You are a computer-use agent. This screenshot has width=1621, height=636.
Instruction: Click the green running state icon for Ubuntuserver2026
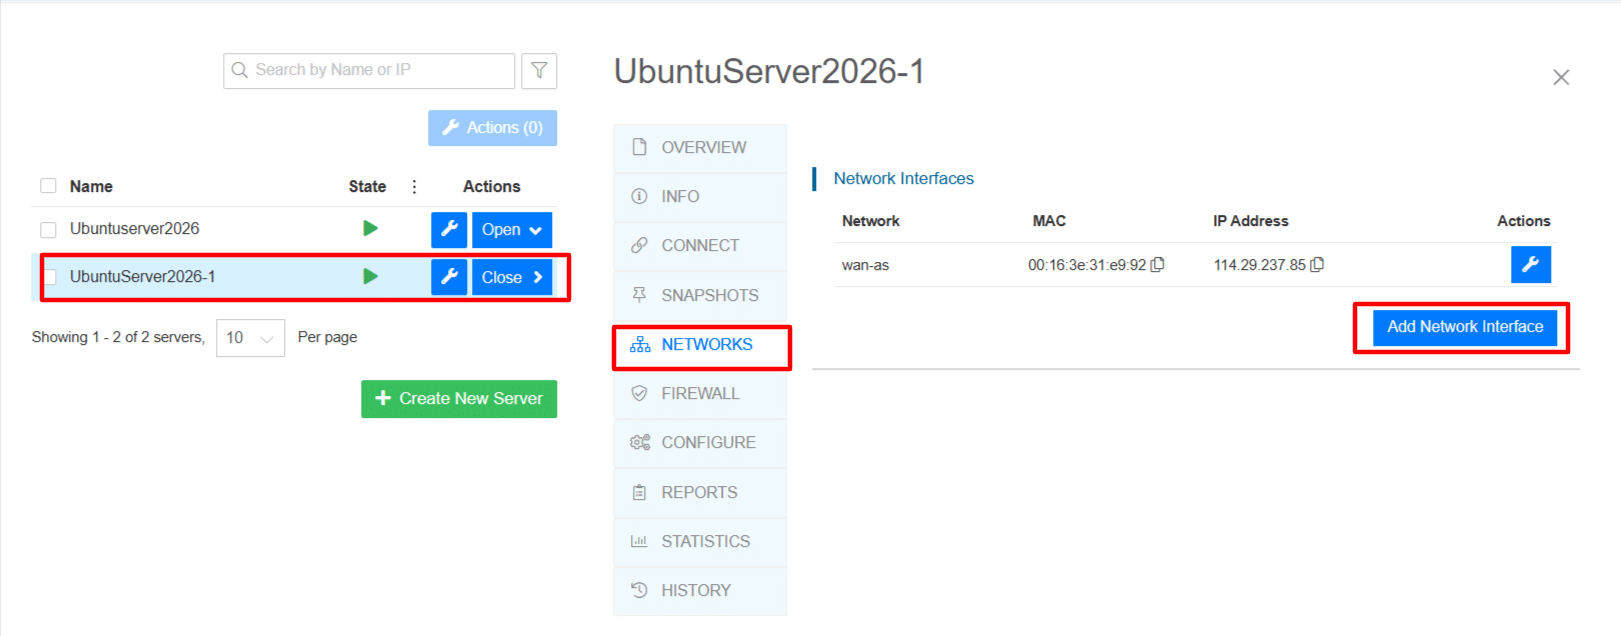point(370,229)
